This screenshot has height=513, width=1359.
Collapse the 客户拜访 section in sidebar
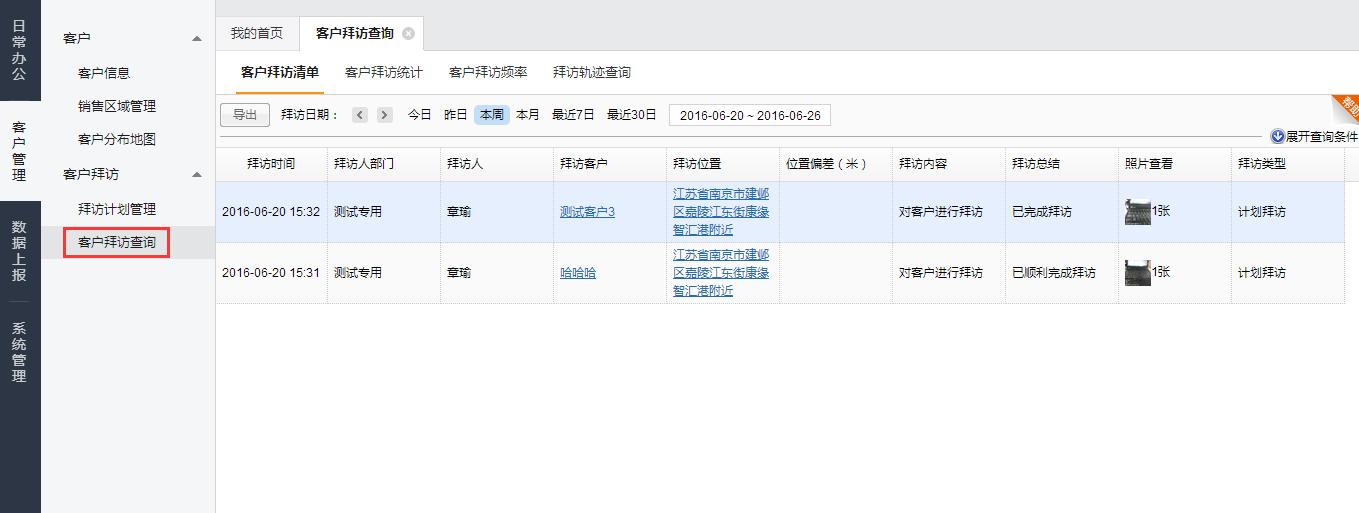tap(197, 175)
